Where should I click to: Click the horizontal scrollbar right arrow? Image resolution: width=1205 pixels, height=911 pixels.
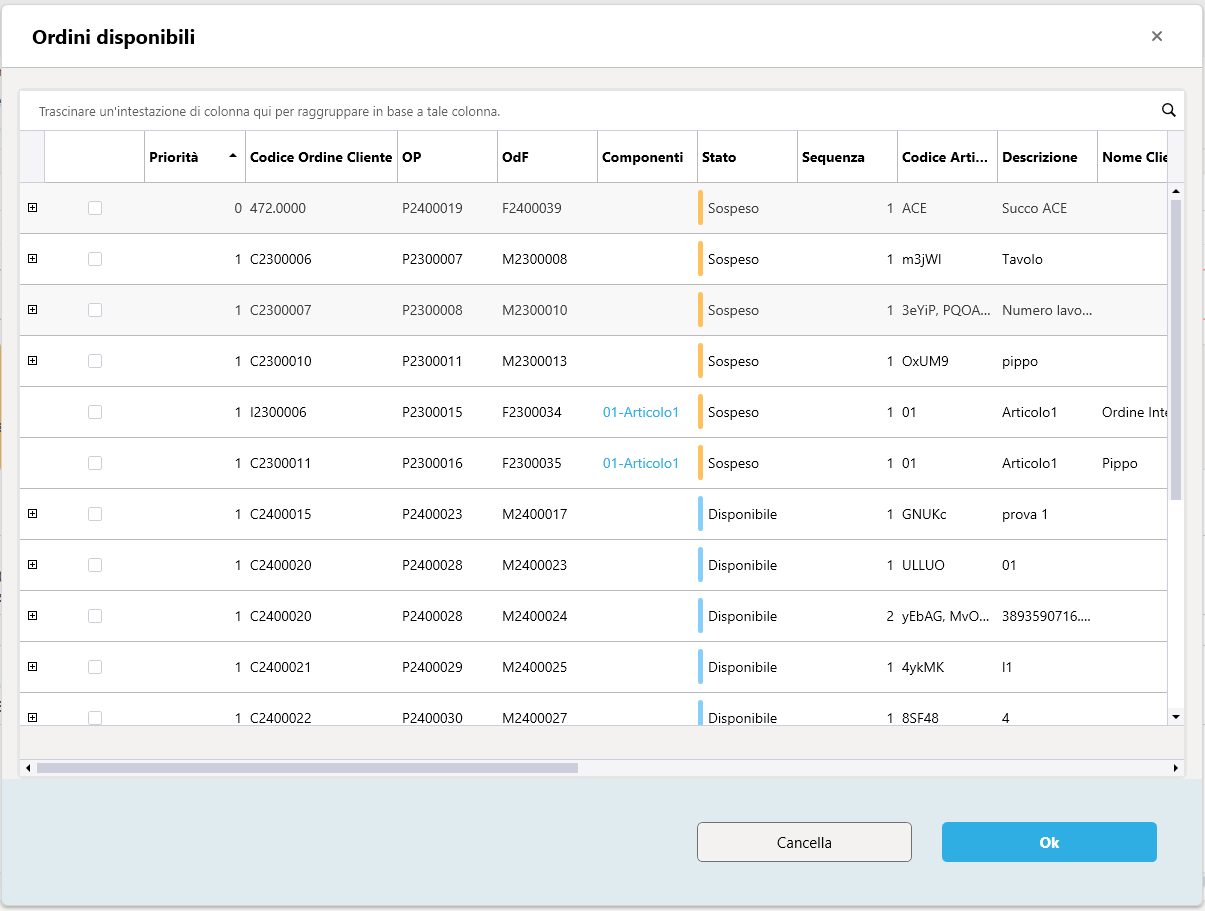point(1176,768)
